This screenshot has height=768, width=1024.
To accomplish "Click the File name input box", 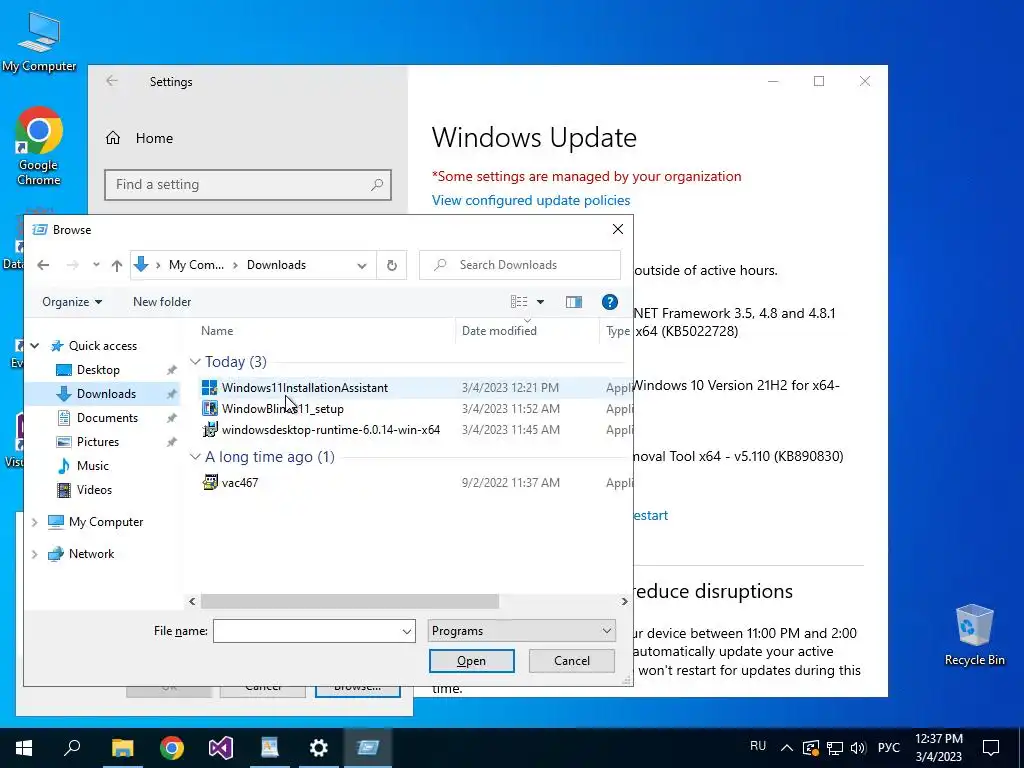I will click(306, 631).
